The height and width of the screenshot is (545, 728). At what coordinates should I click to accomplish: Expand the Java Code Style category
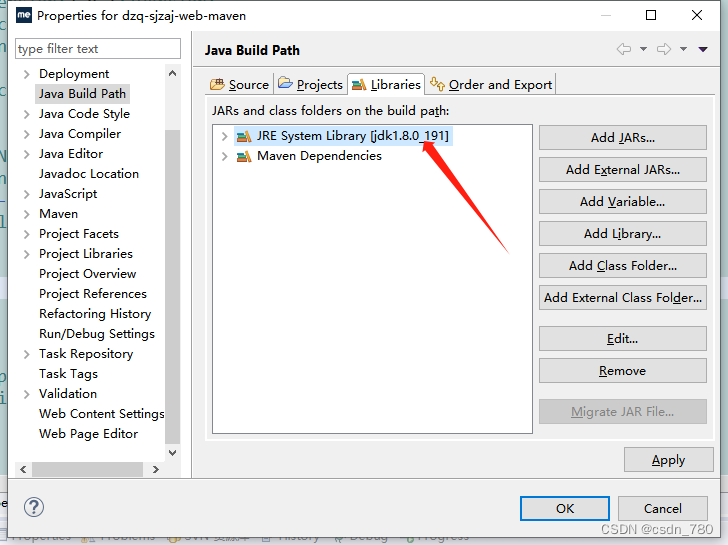26,114
